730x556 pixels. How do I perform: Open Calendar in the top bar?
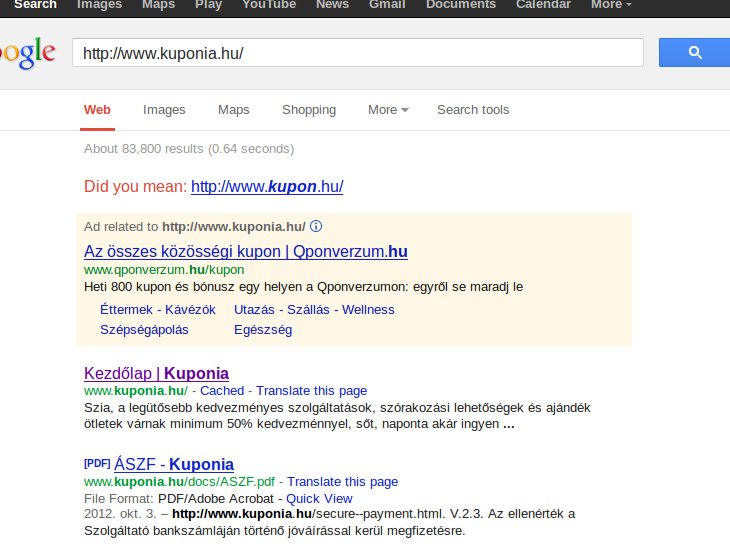[x=543, y=5]
